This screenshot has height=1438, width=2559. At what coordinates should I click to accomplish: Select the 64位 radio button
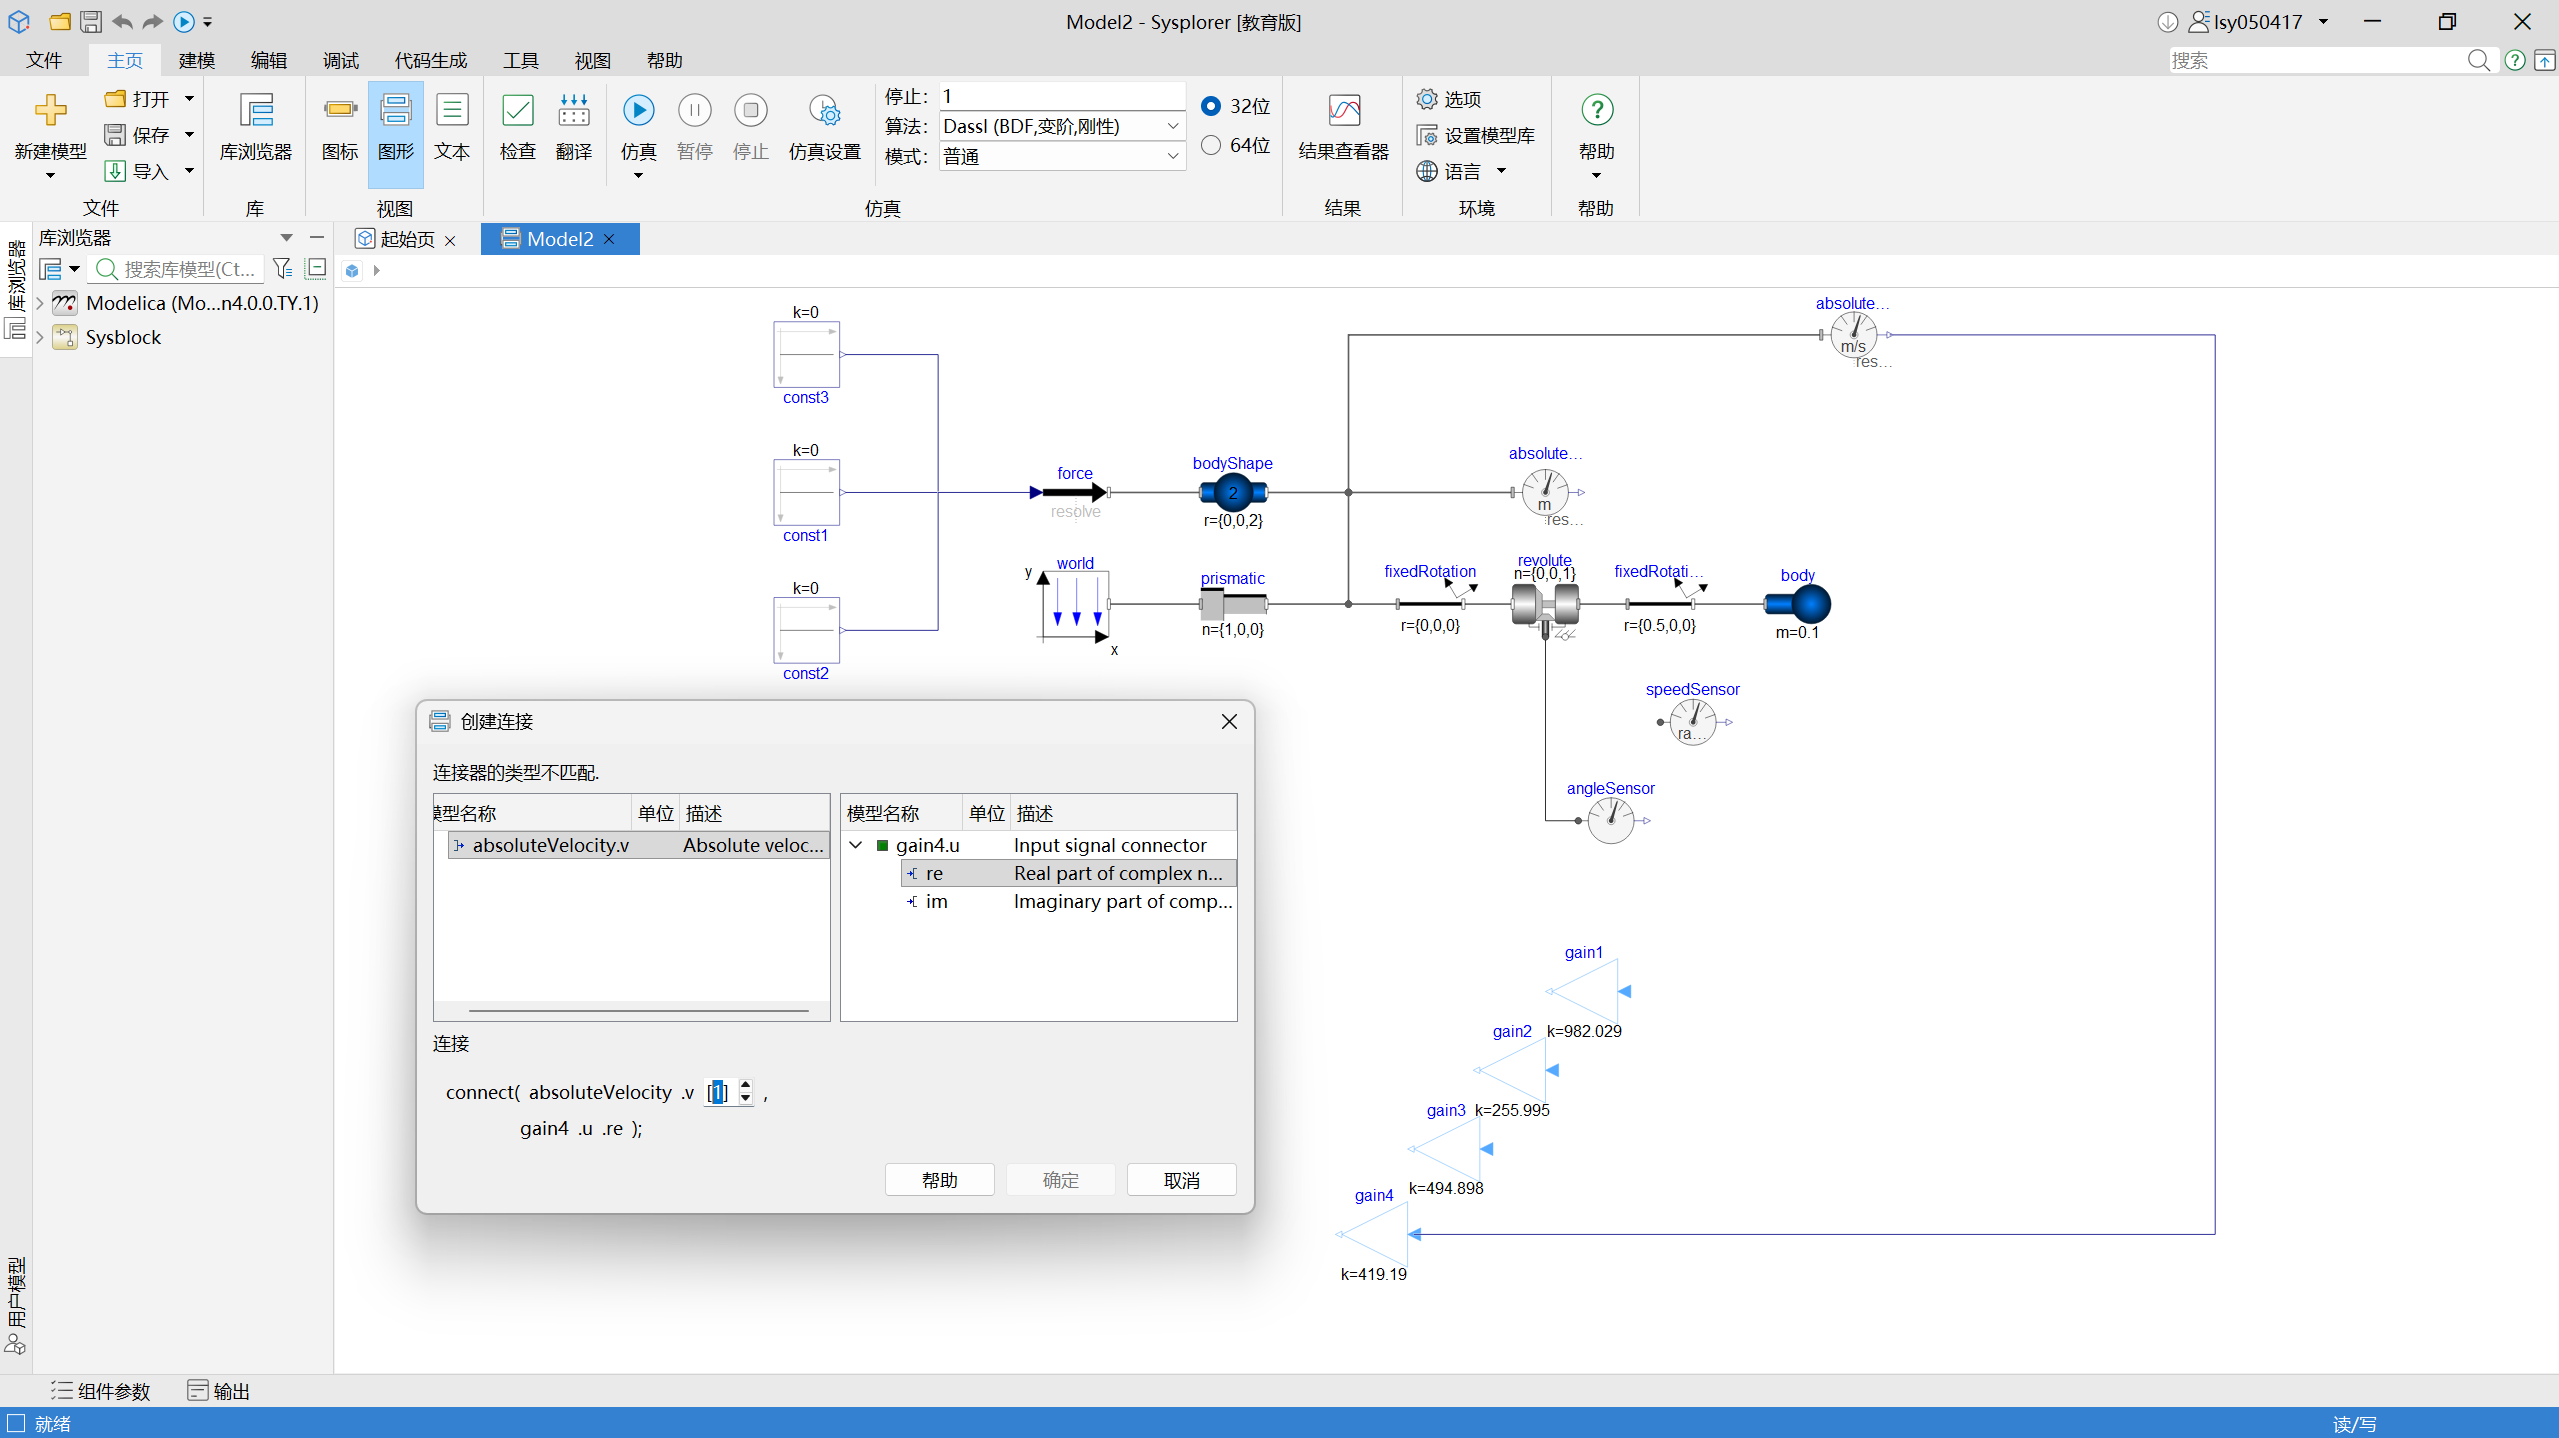pyautogui.click(x=1211, y=145)
